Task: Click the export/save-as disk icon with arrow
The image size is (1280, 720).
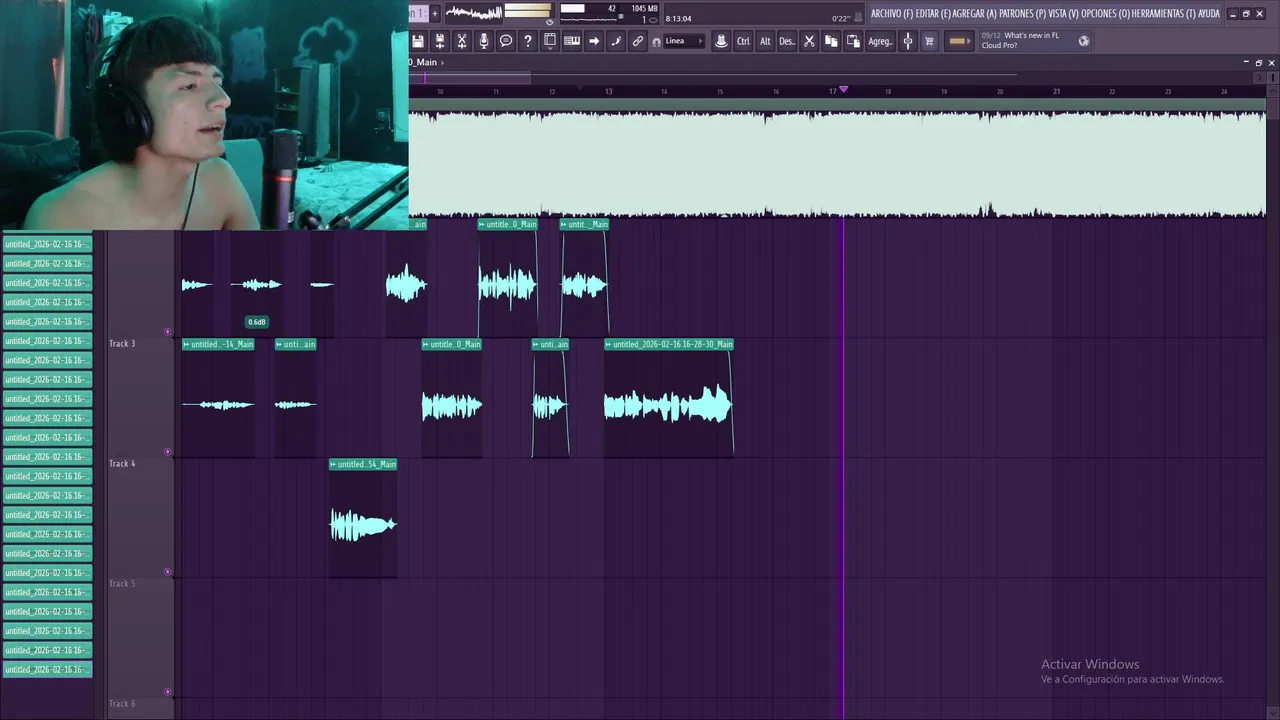Action: point(440,41)
